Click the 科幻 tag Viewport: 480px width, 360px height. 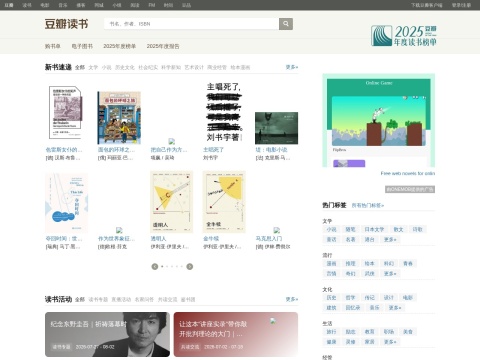pos(389,263)
